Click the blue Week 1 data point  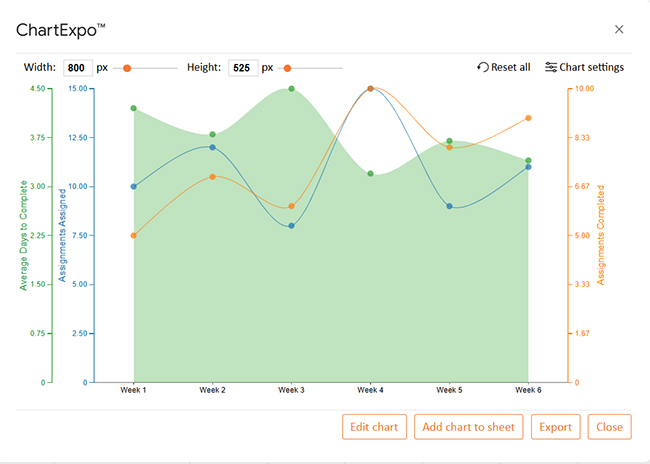click(133, 186)
